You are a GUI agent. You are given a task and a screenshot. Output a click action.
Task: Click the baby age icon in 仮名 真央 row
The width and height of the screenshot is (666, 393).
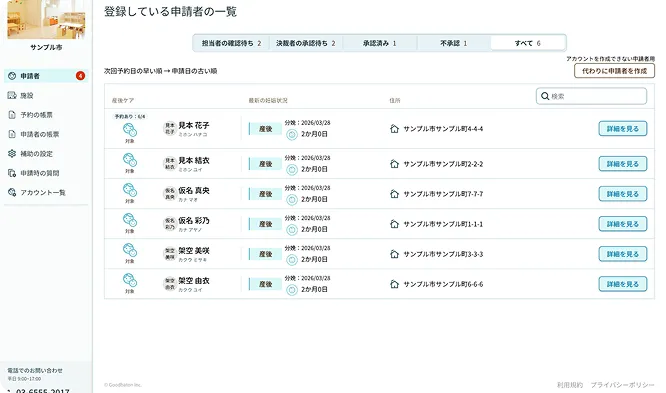(x=291, y=200)
